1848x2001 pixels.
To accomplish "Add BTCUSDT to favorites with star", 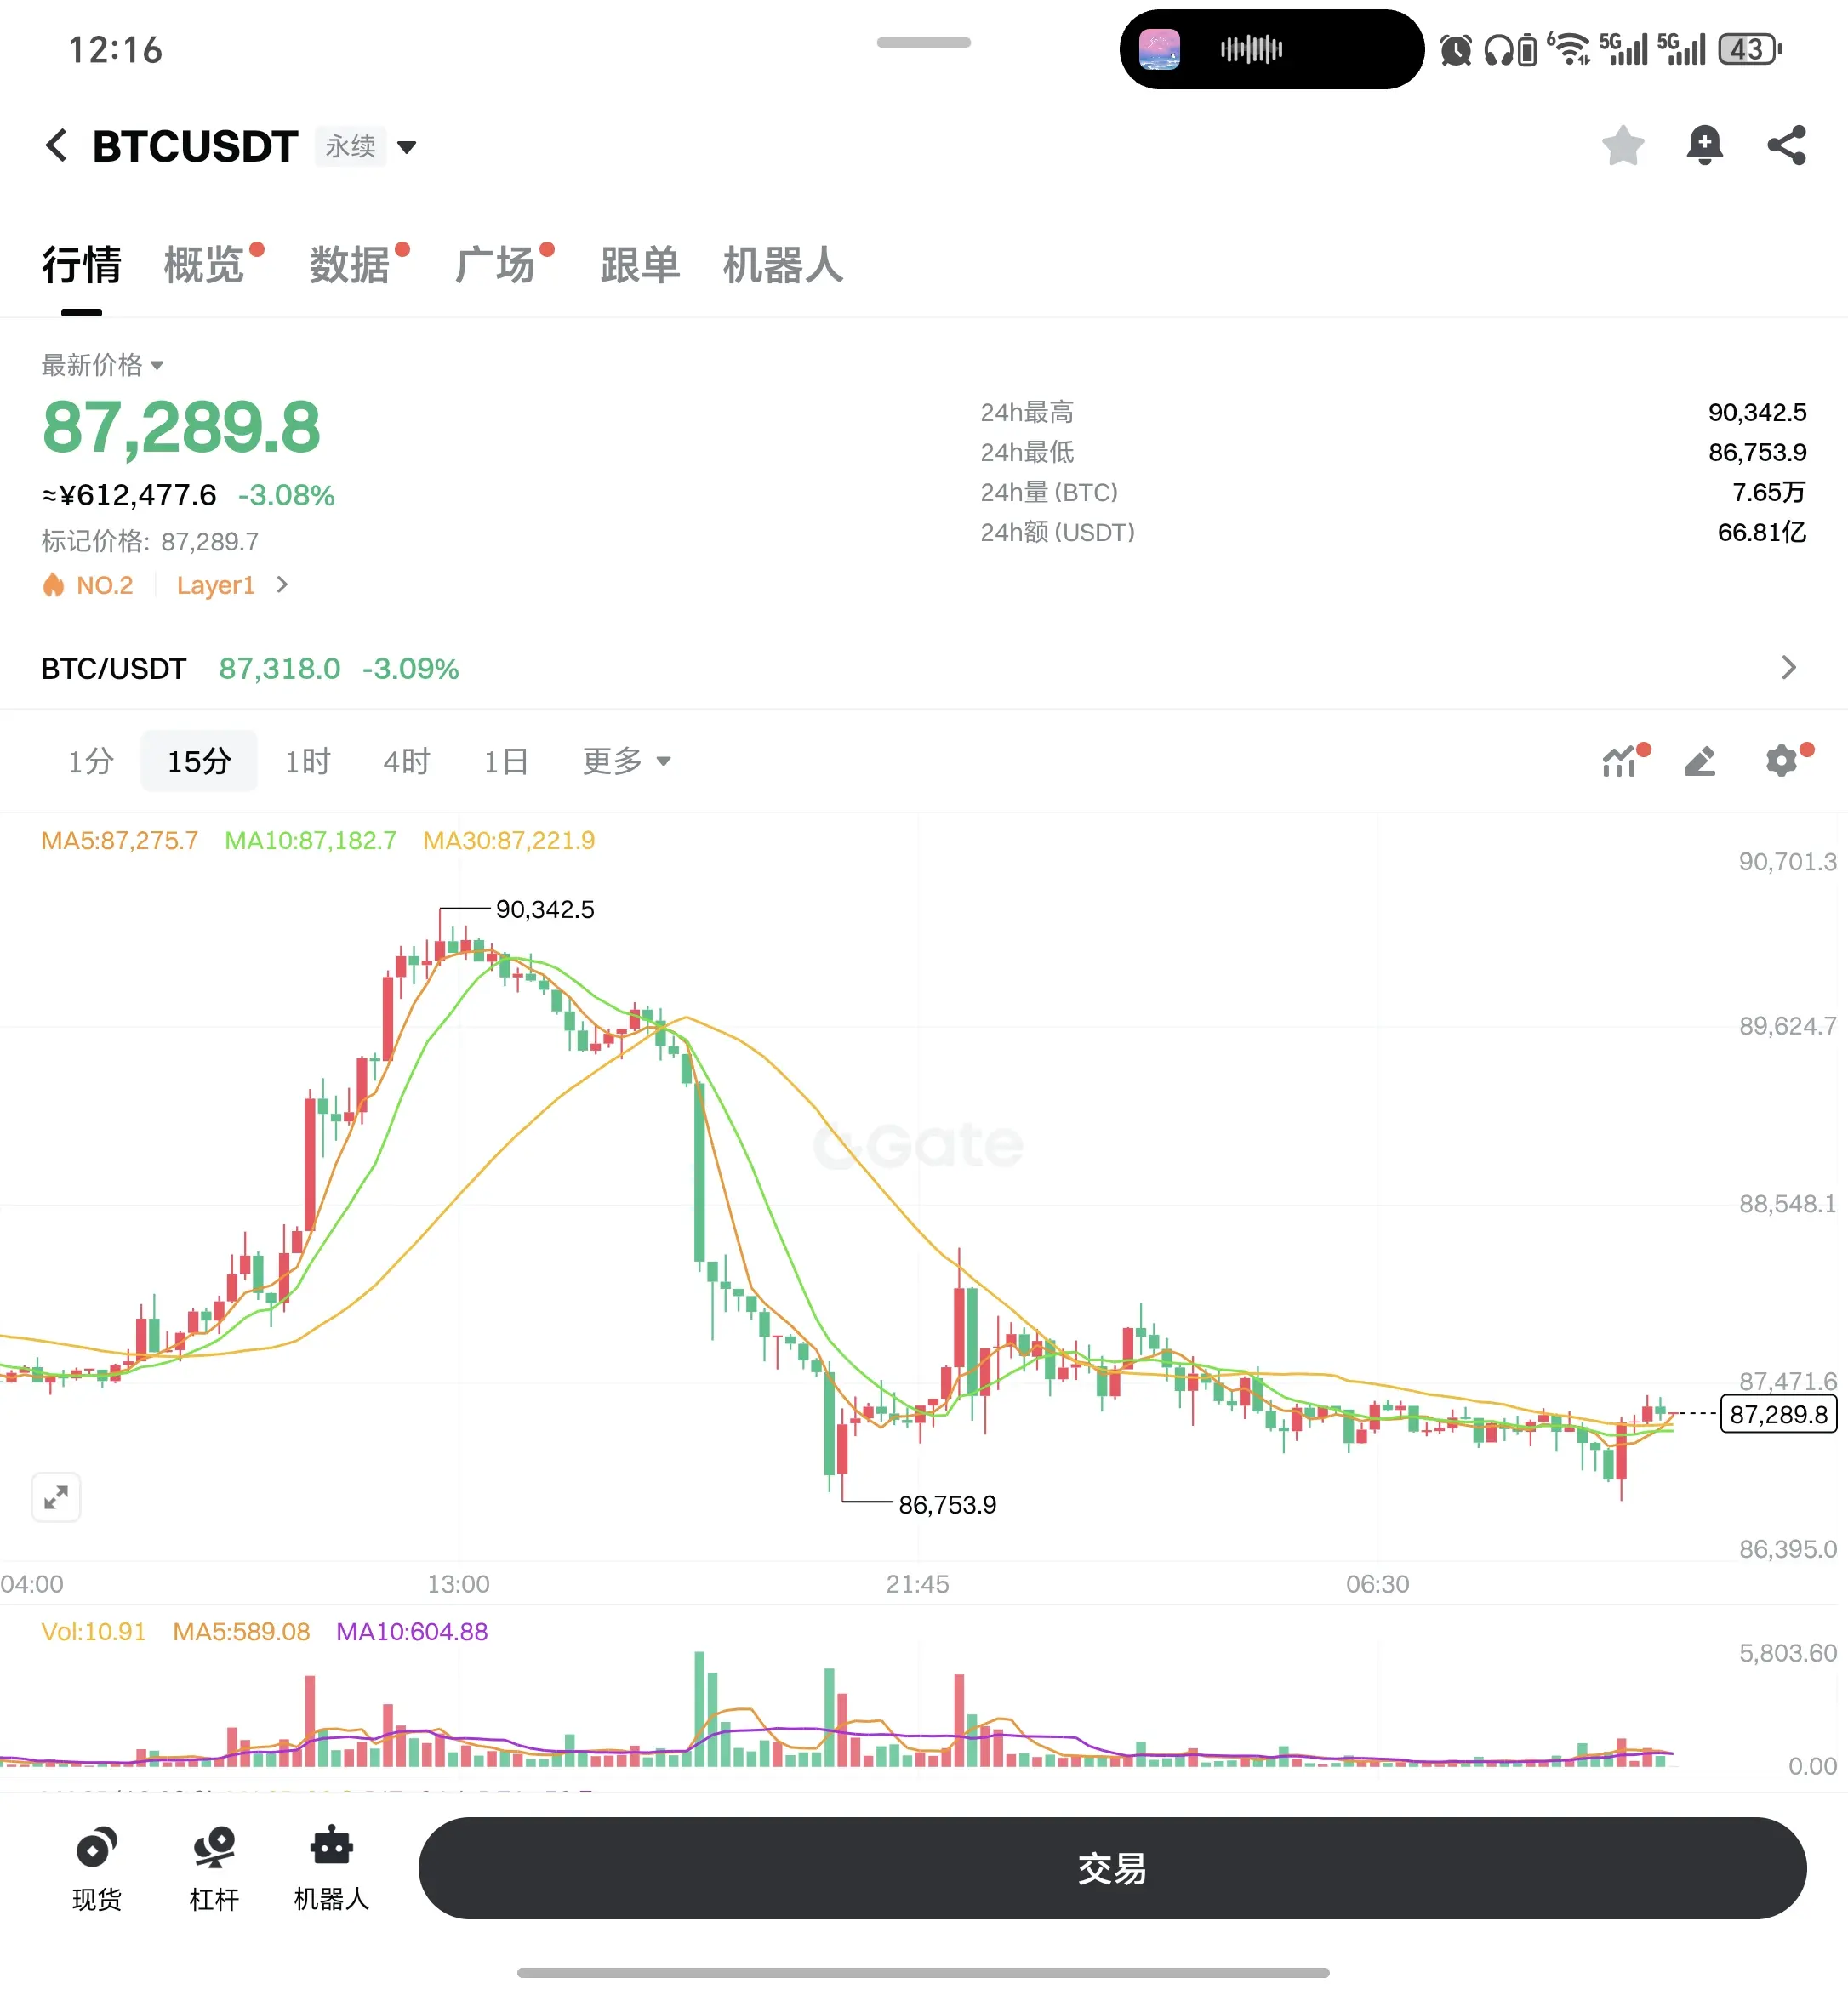I will [1623, 146].
